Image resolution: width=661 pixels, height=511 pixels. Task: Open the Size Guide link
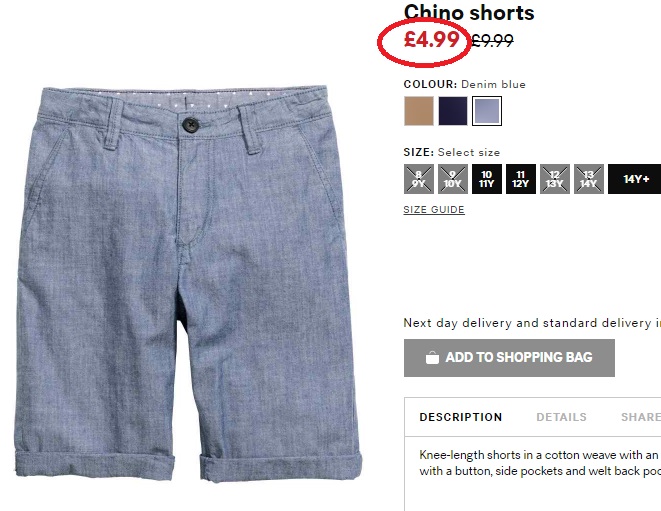[434, 210]
